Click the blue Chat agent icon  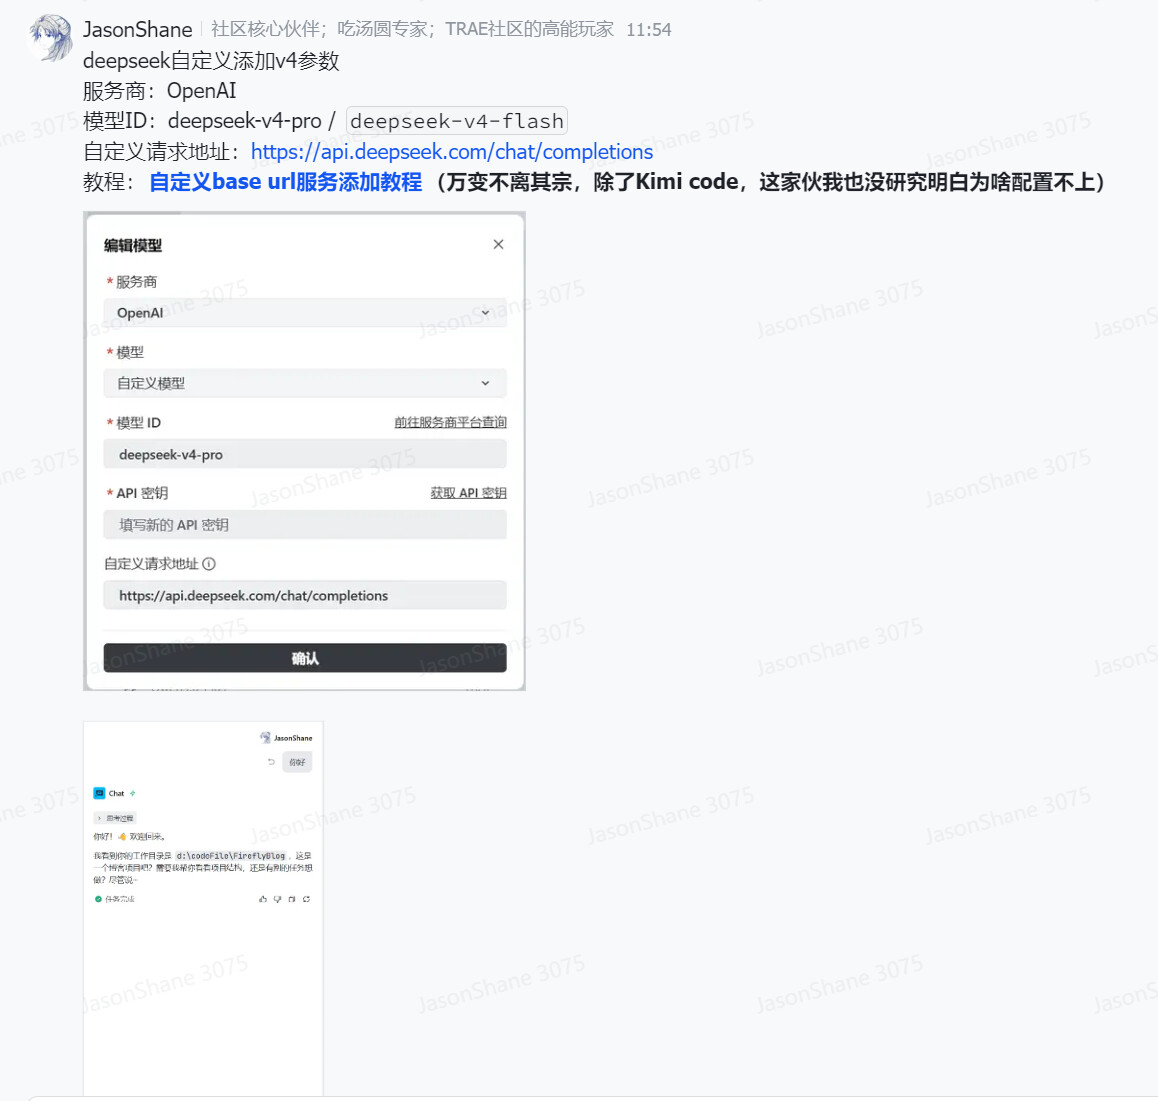[99, 793]
